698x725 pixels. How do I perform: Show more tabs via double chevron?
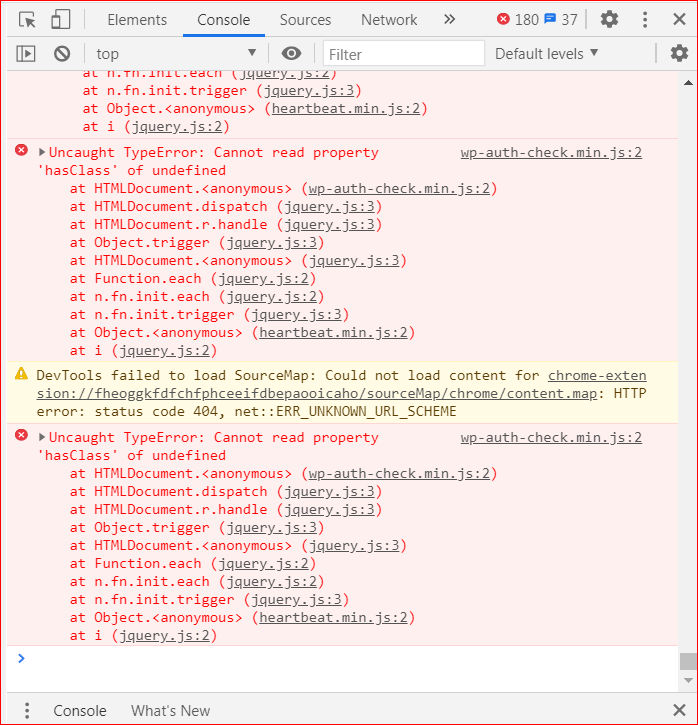click(449, 19)
